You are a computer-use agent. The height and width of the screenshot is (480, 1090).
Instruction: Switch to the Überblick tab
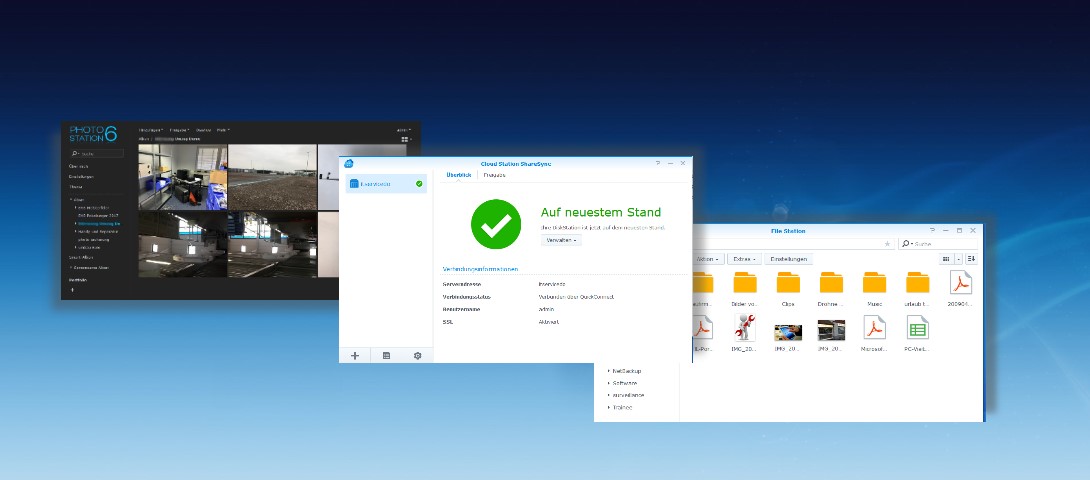click(x=459, y=175)
